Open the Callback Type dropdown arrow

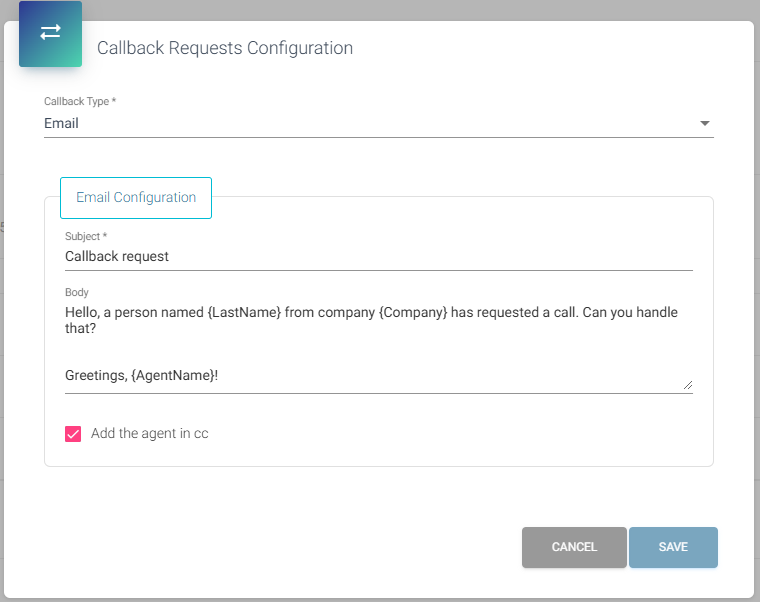pos(704,124)
